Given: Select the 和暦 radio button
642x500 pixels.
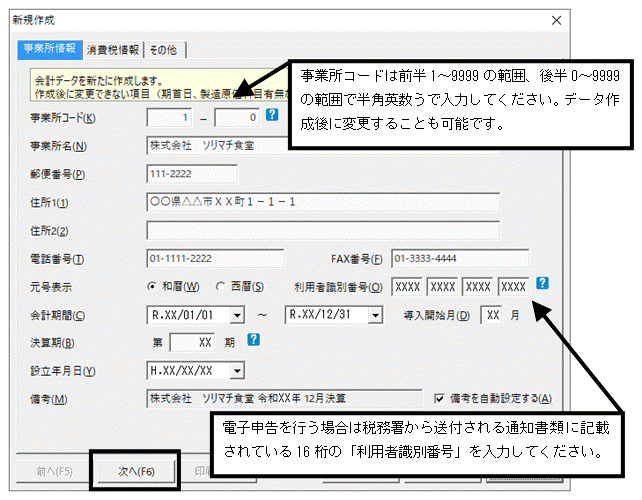Looking at the screenshot, I should [152, 286].
